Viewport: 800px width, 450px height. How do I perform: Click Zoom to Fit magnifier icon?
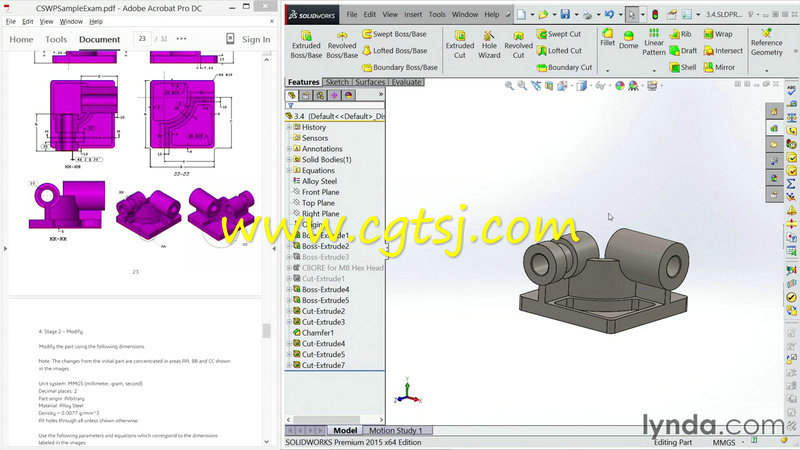point(509,86)
